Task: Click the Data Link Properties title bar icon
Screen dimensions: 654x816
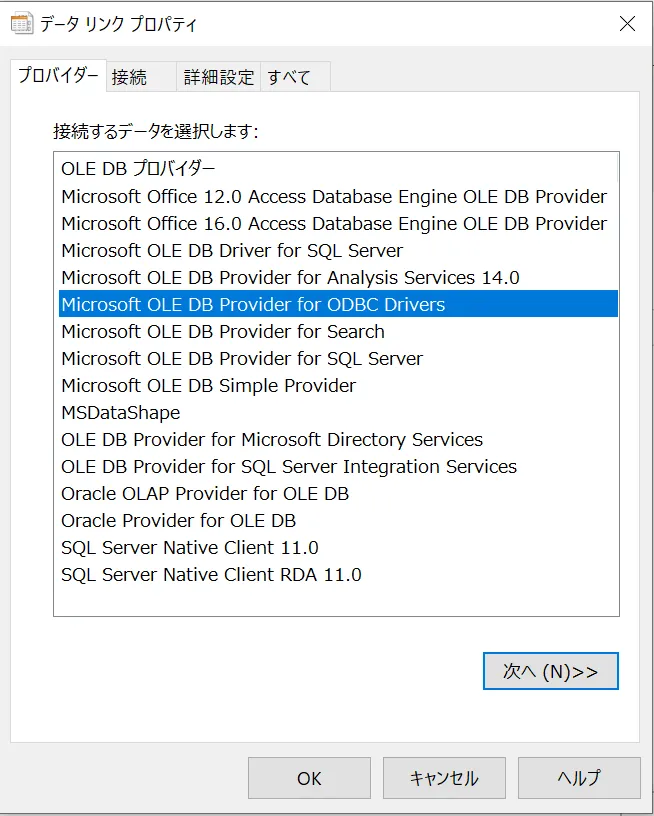Action: point(21,23)
